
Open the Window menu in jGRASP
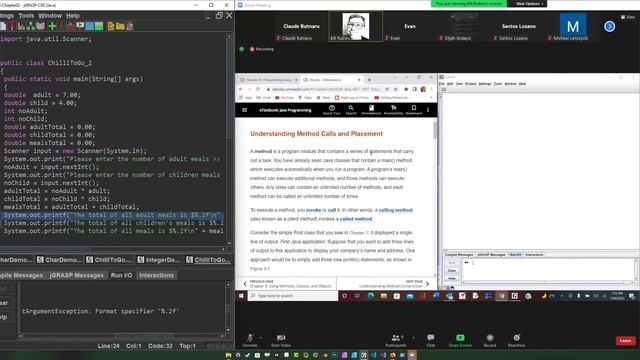pos(50,16)
